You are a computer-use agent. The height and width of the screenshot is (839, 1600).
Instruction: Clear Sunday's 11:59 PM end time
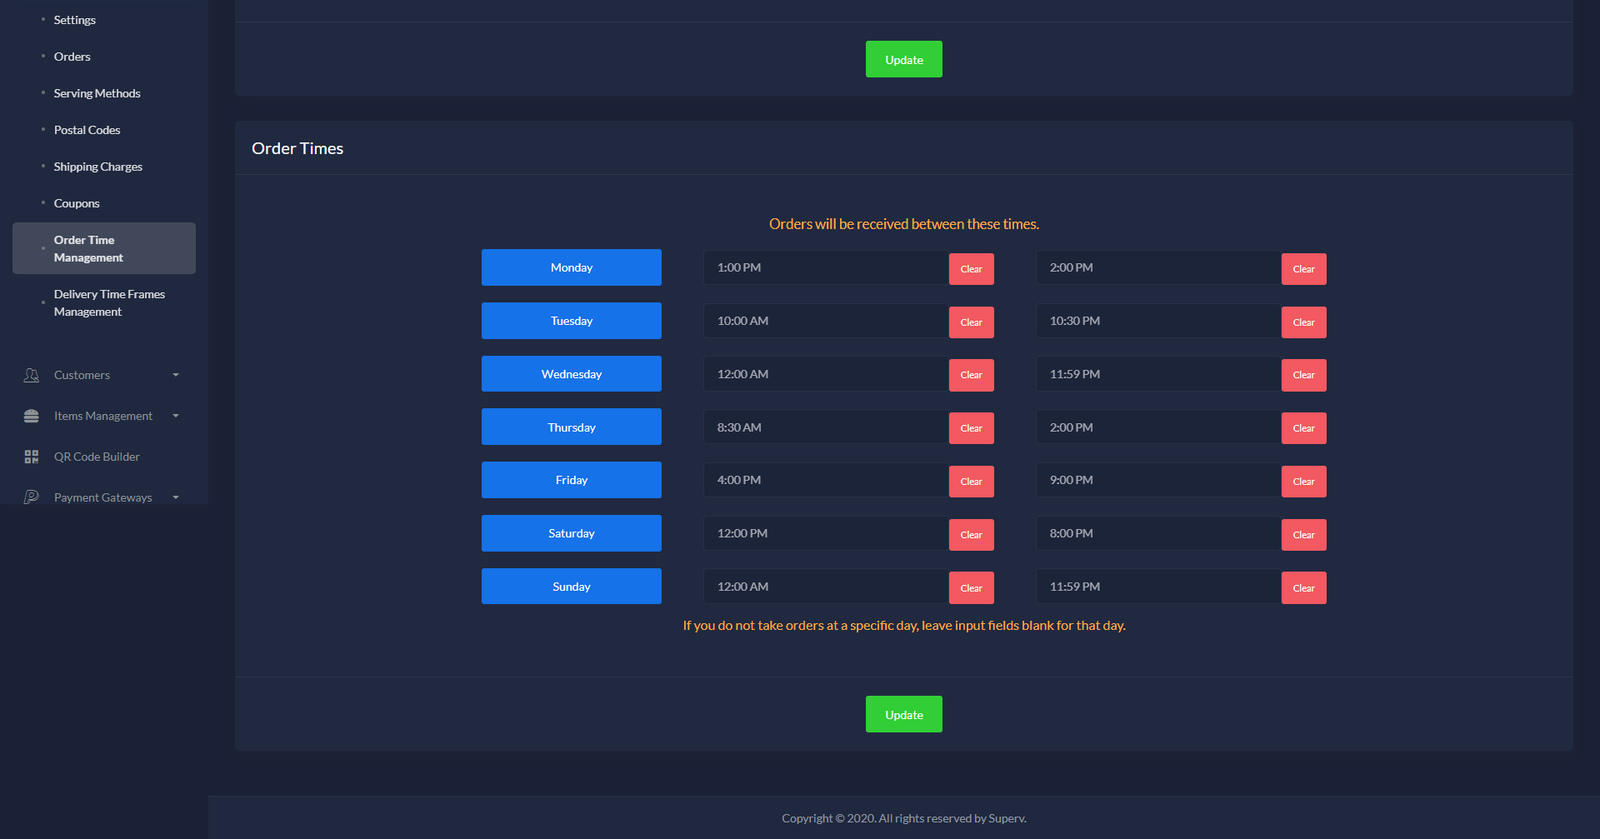click(x=1303, y=588)
